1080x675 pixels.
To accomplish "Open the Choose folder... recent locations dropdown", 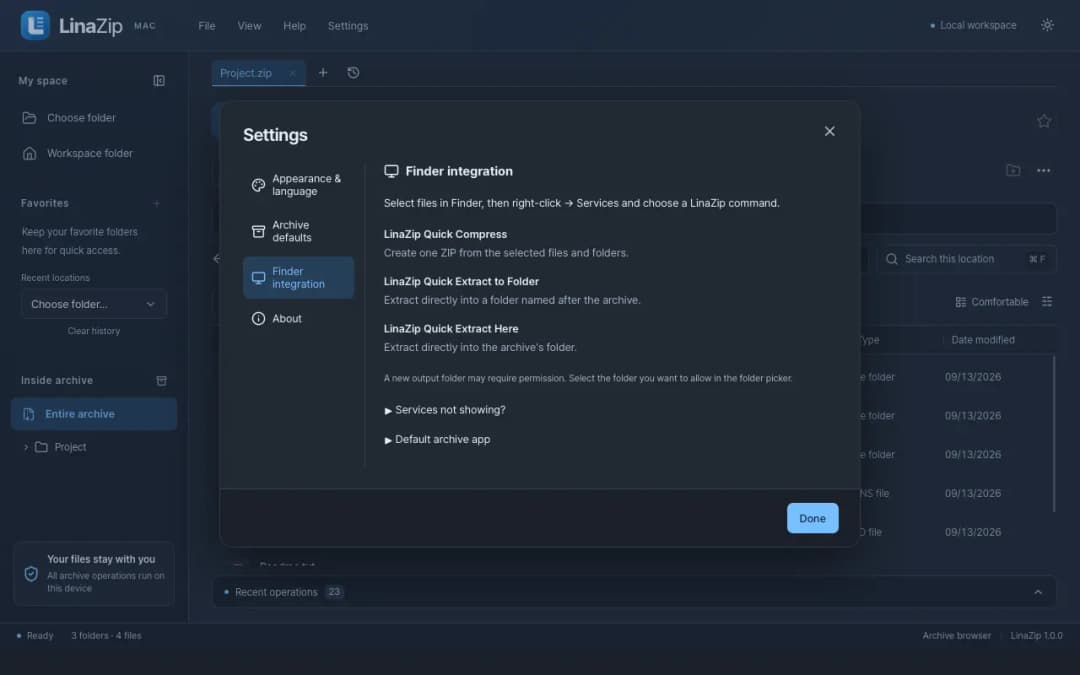I will [x=94, y=304].
